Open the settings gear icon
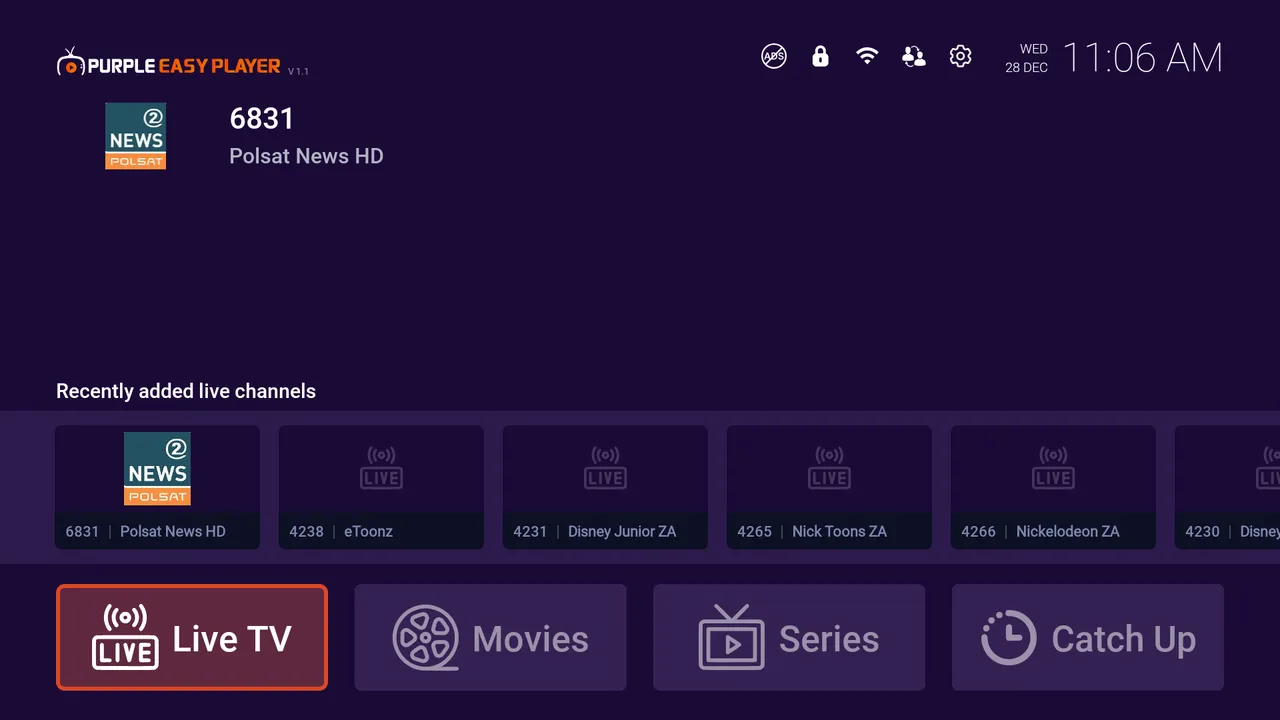Image resolution: width=1280 pixels, height=720 pixels. coord(960,57)
